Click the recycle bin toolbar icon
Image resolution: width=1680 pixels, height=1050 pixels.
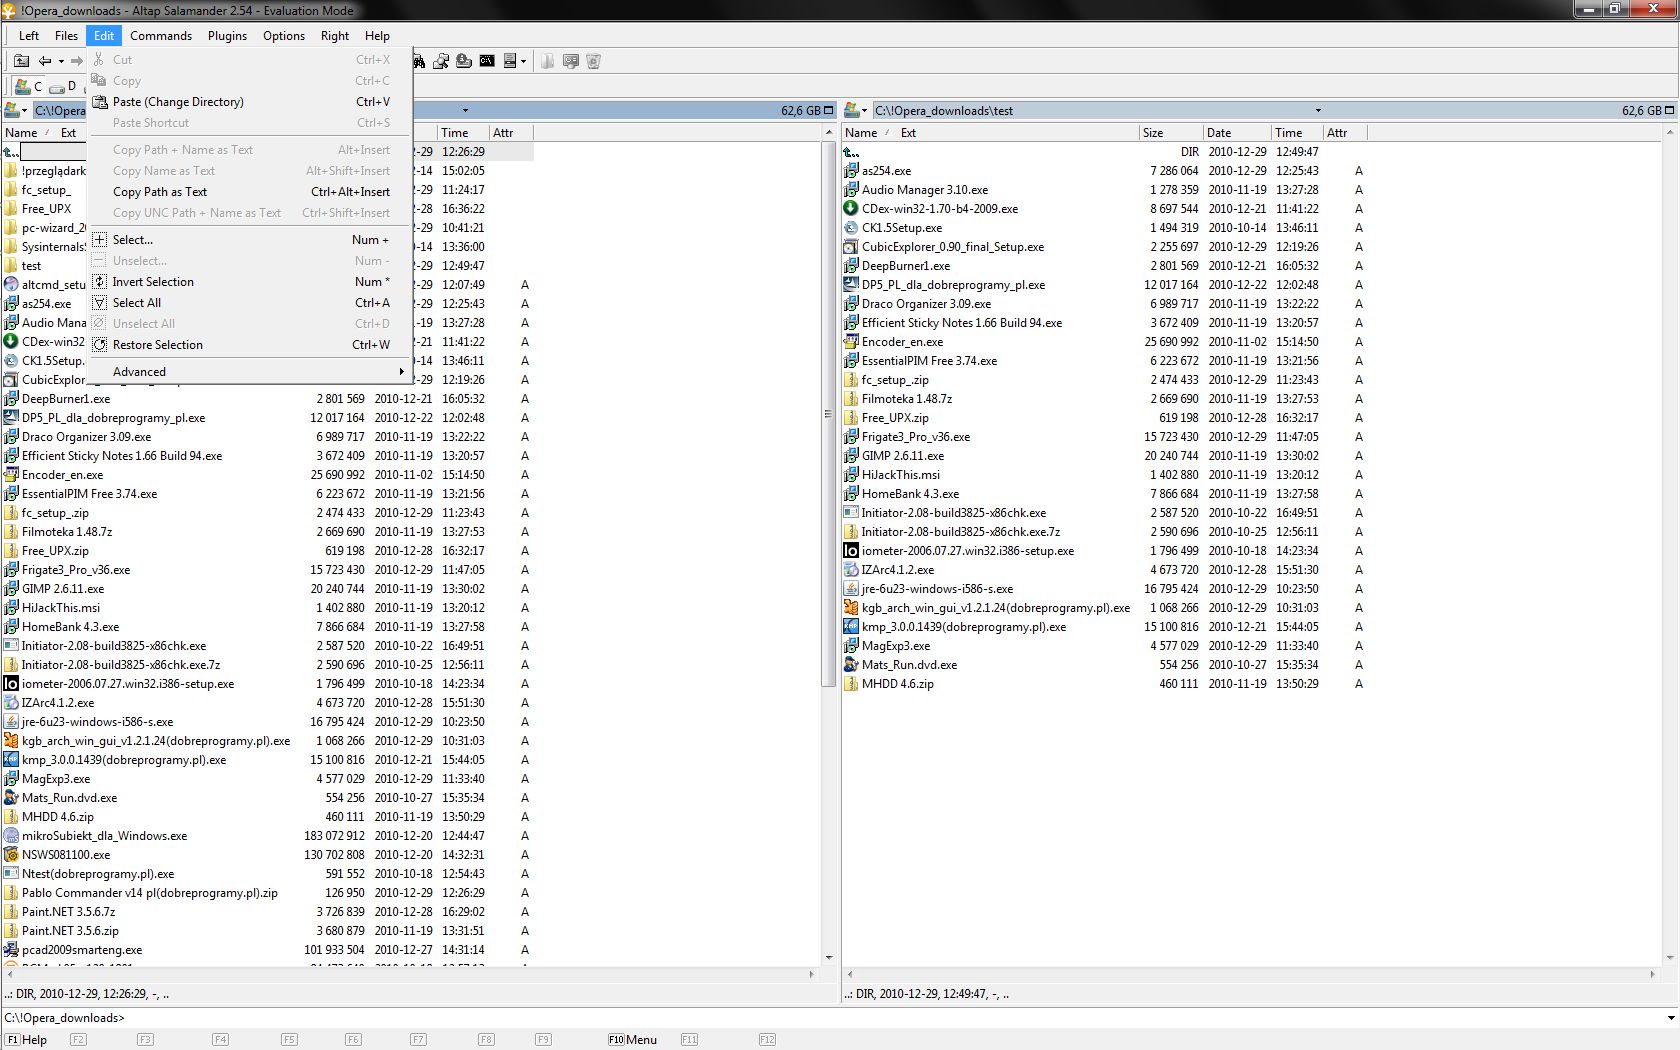click(x=593, y=61)
